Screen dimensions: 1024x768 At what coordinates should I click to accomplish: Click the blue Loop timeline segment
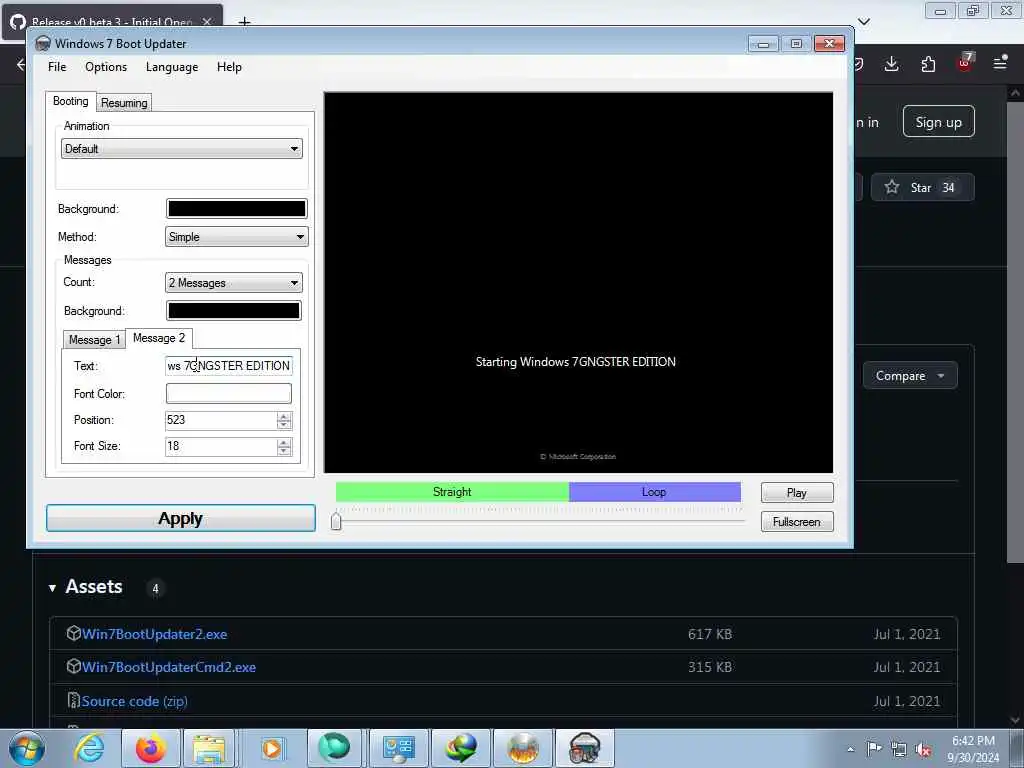pos(654,492)
